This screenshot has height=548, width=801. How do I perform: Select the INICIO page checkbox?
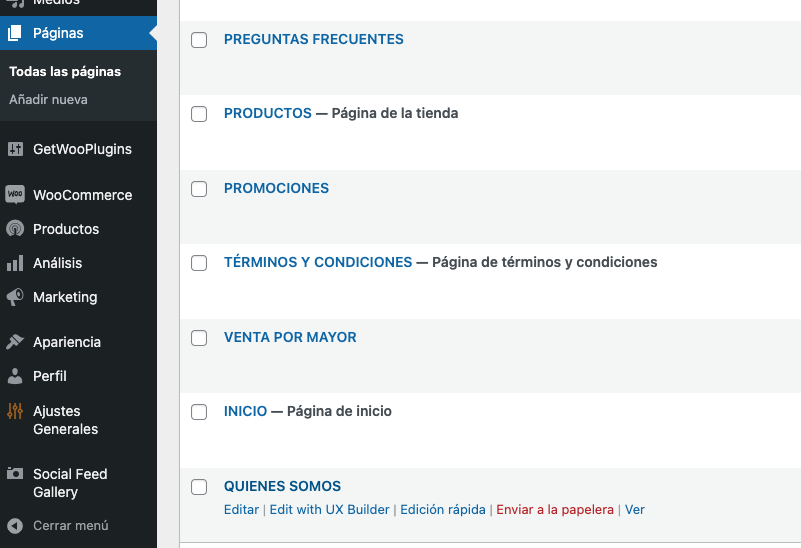(x=199, y=412)
